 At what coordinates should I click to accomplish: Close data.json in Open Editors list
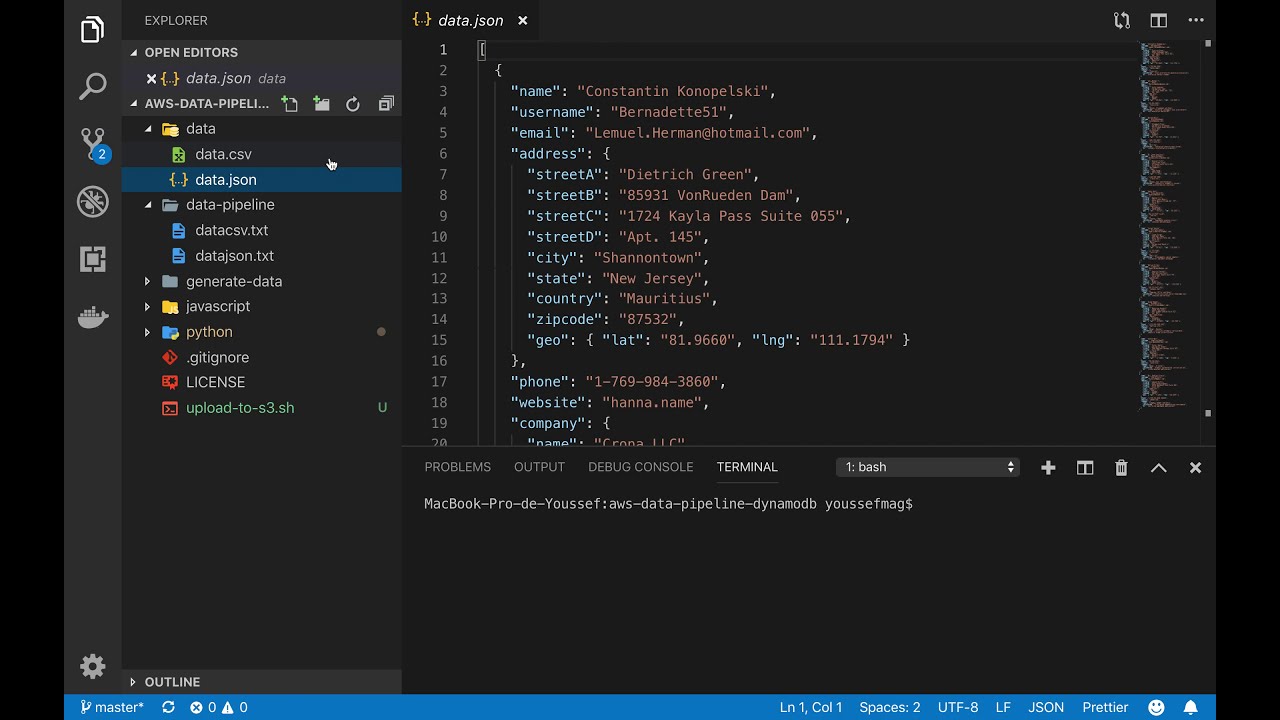coord(152,78)
